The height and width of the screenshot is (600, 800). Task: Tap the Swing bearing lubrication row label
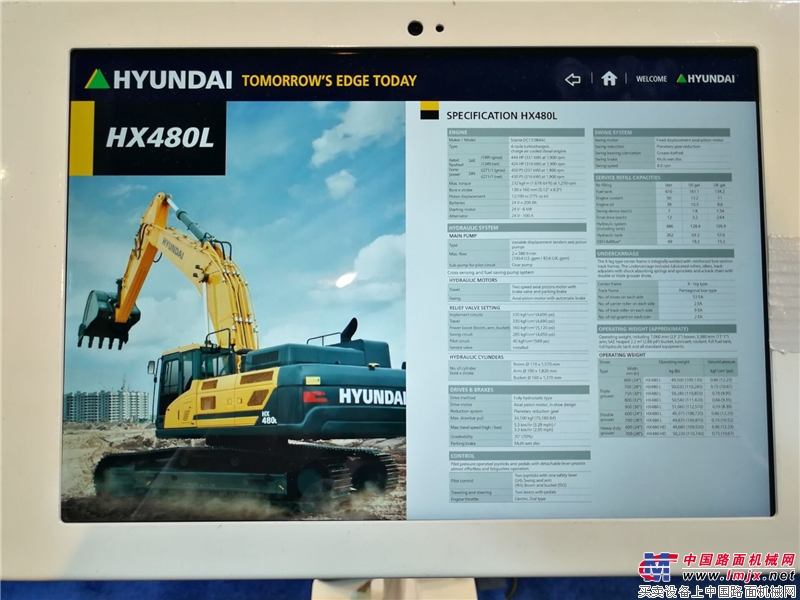coord(616,153)
